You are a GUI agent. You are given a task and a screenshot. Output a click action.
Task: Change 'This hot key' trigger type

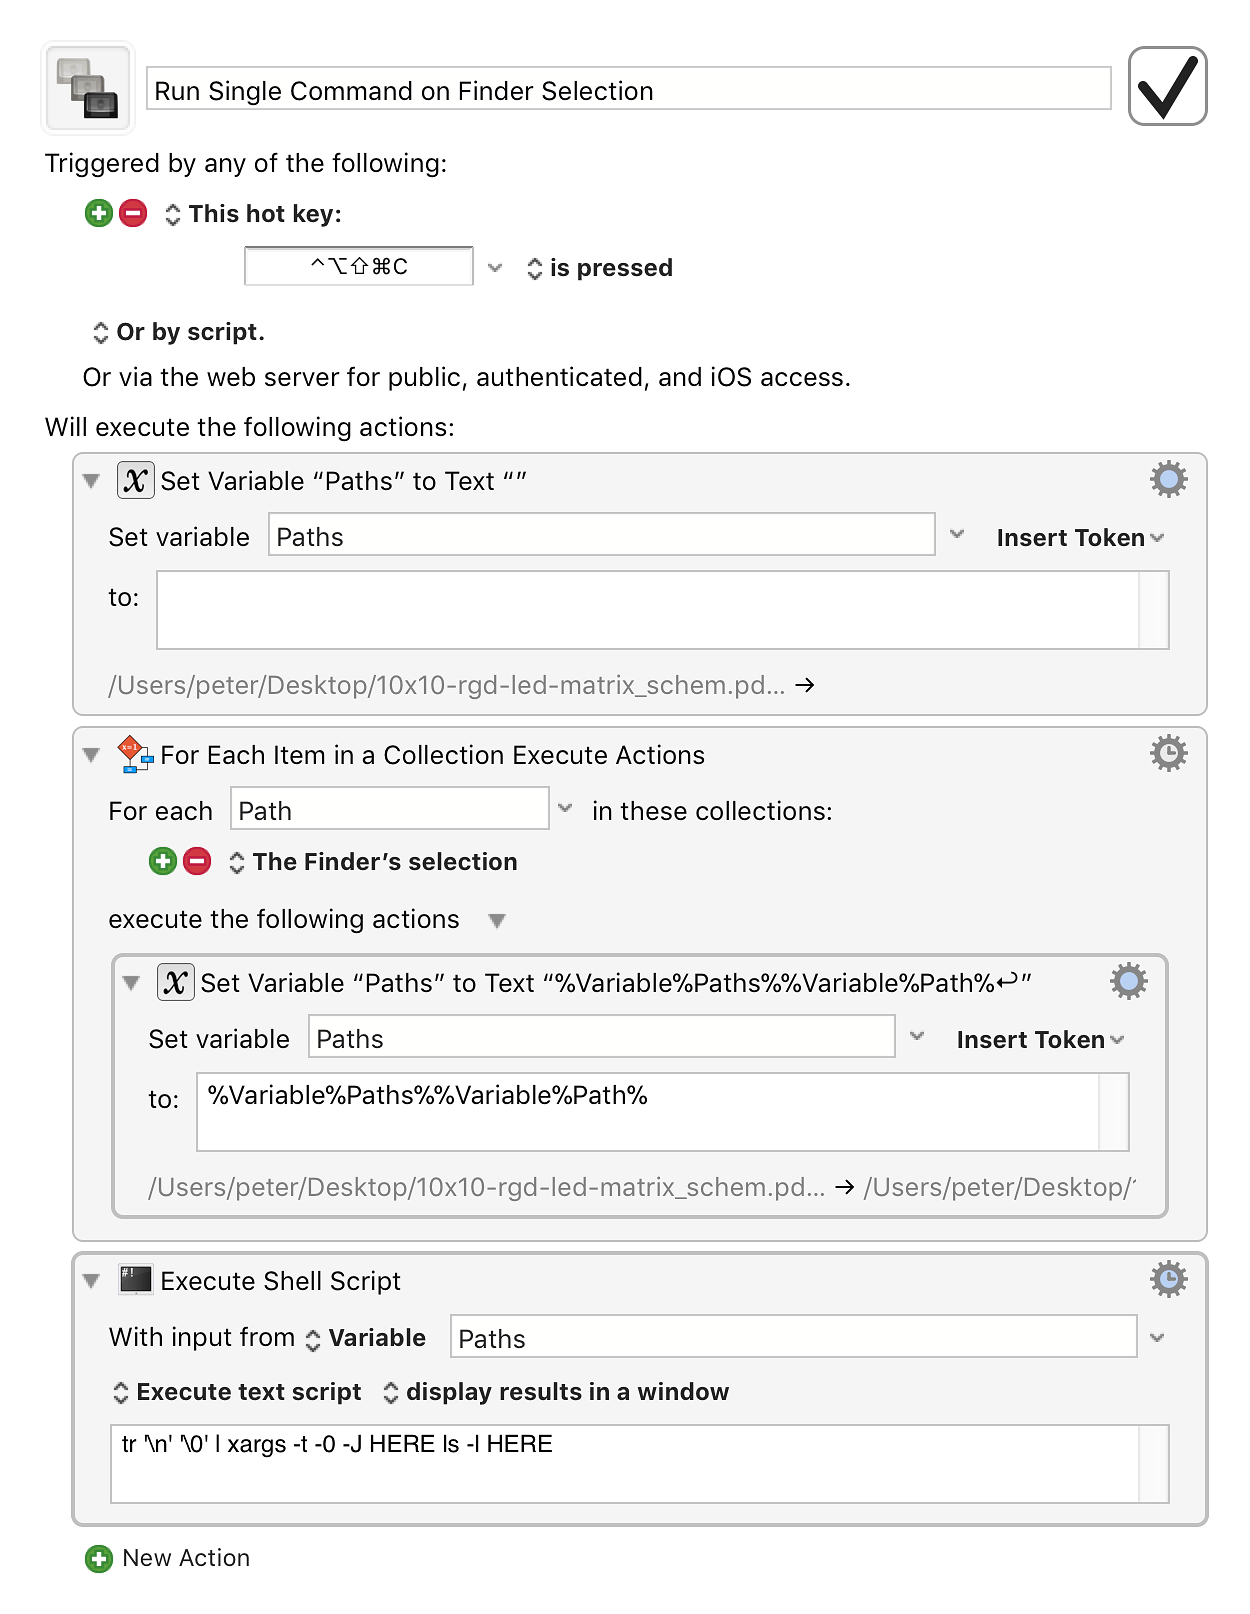(253, 214)
